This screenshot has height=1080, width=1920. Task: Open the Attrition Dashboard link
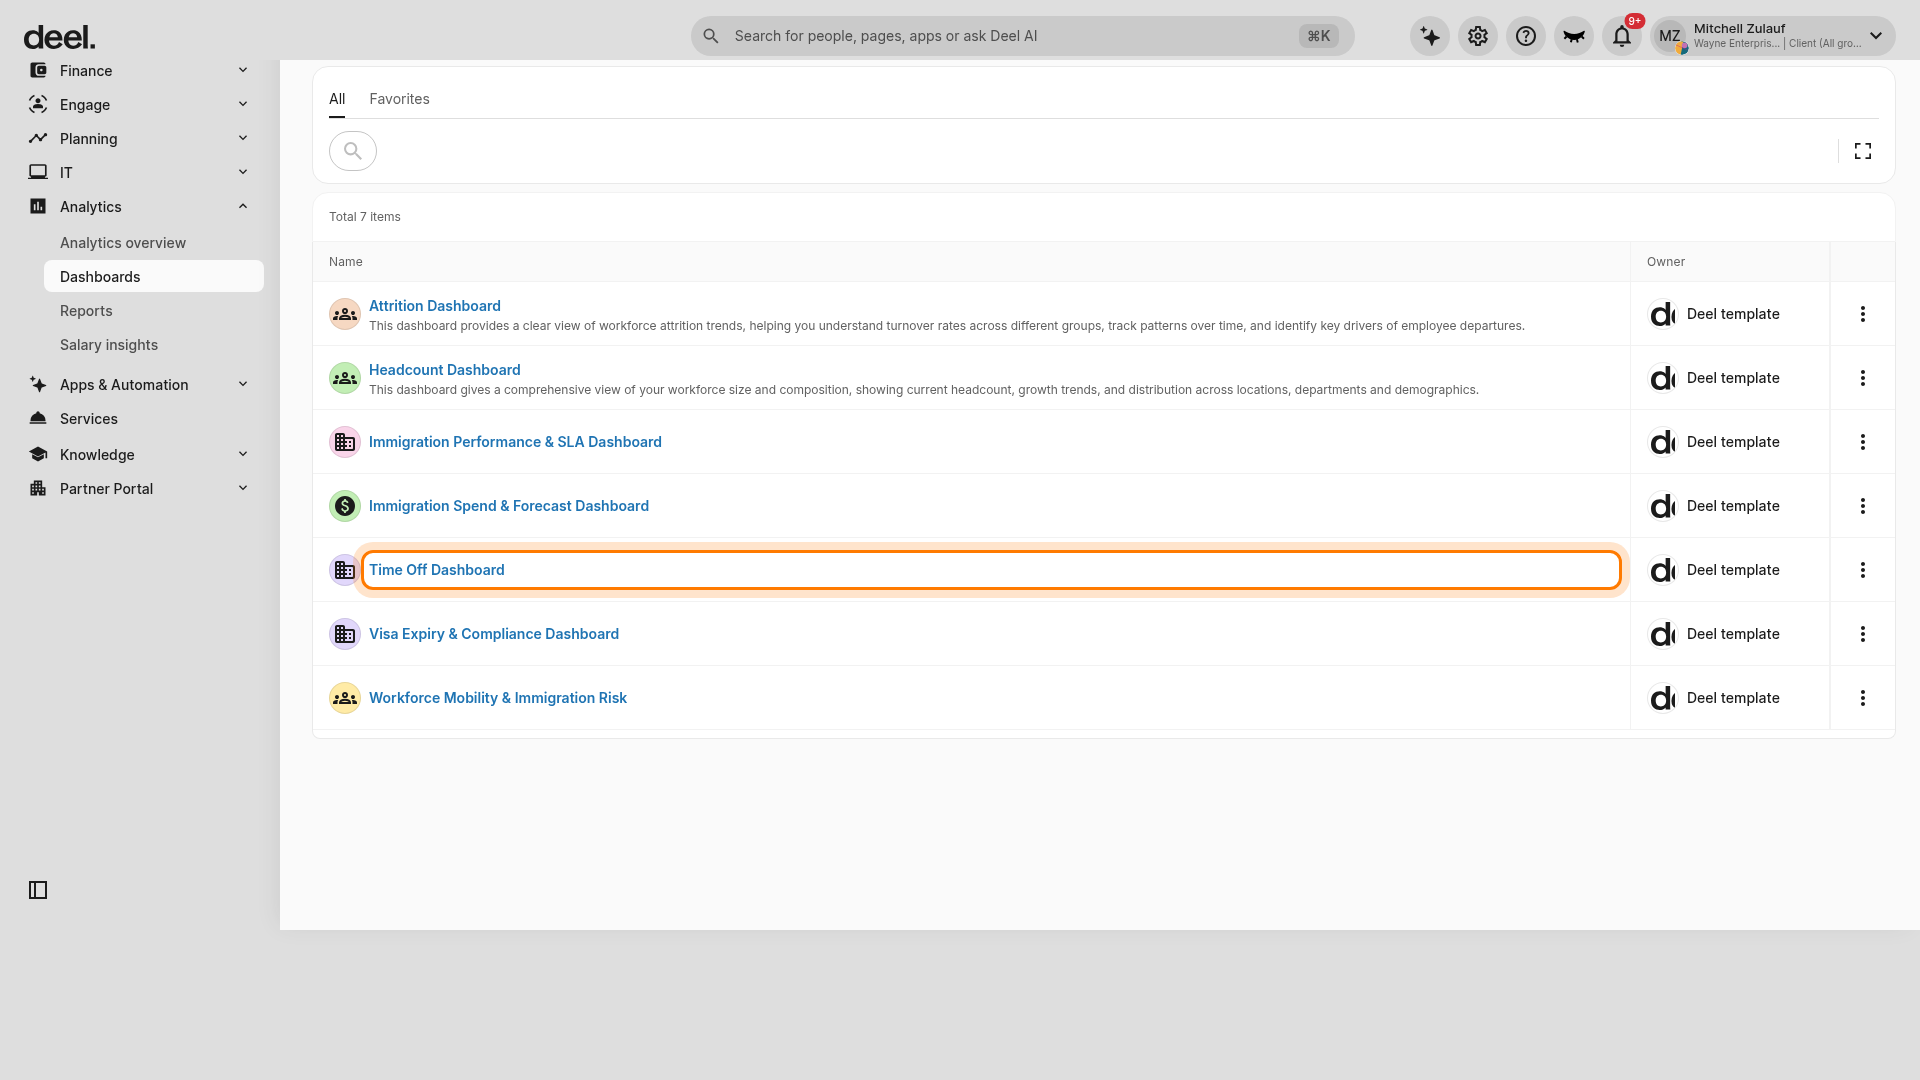[435, 306]
